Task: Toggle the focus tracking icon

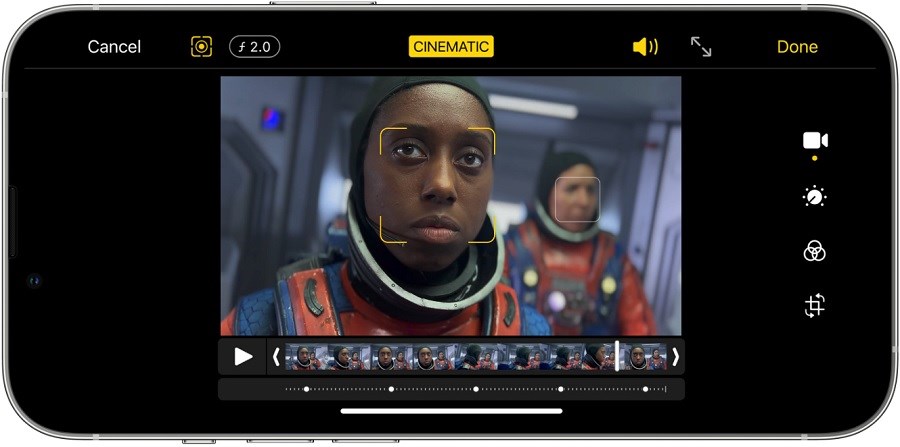Action: 201,46
